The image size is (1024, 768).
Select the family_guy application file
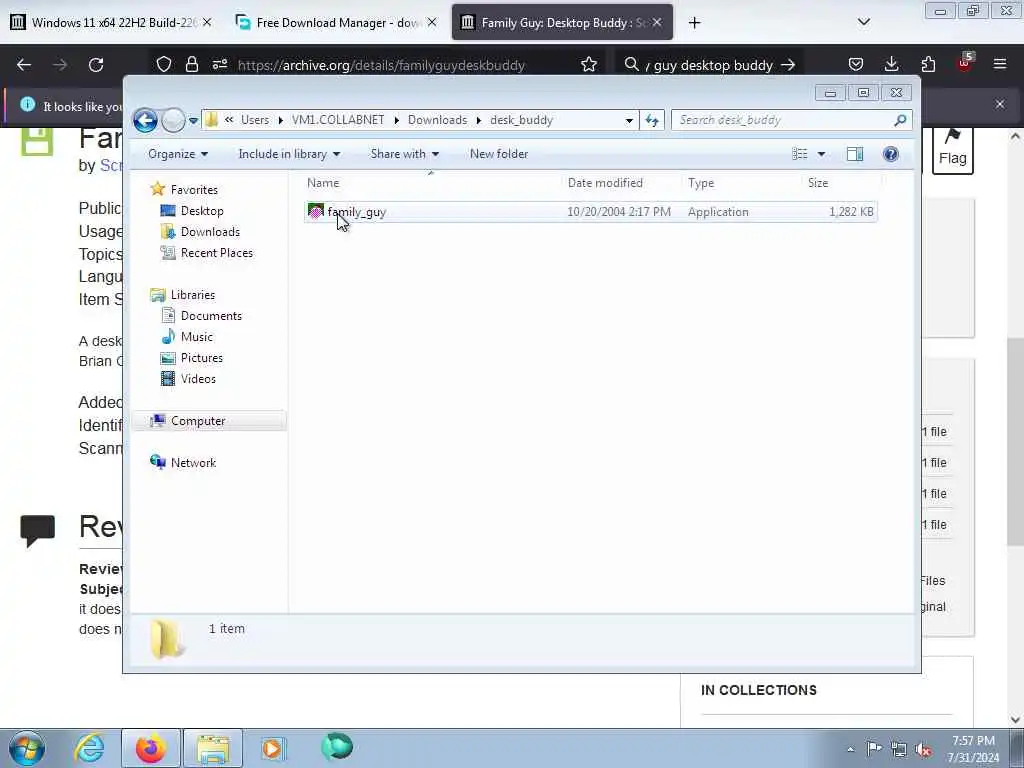(590, 212)
